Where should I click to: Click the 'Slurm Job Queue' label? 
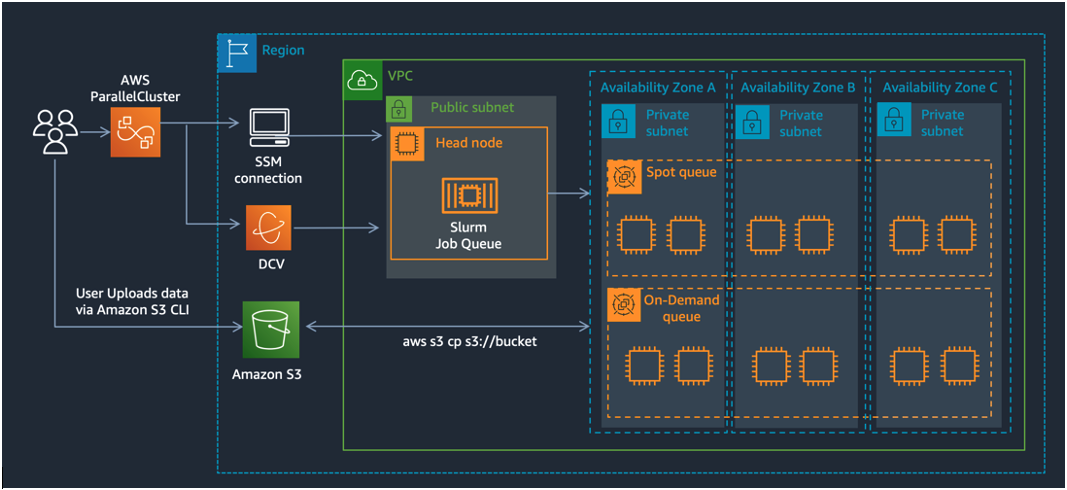pos(468,235)
